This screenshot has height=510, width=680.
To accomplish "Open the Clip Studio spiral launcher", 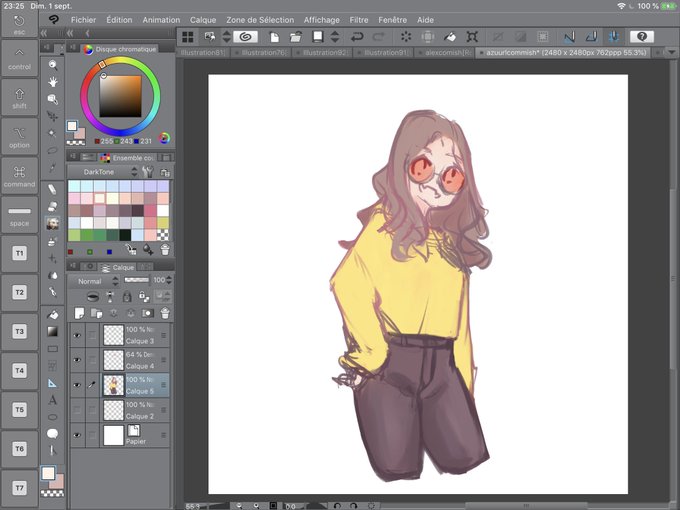I will [x=245, y=37].
